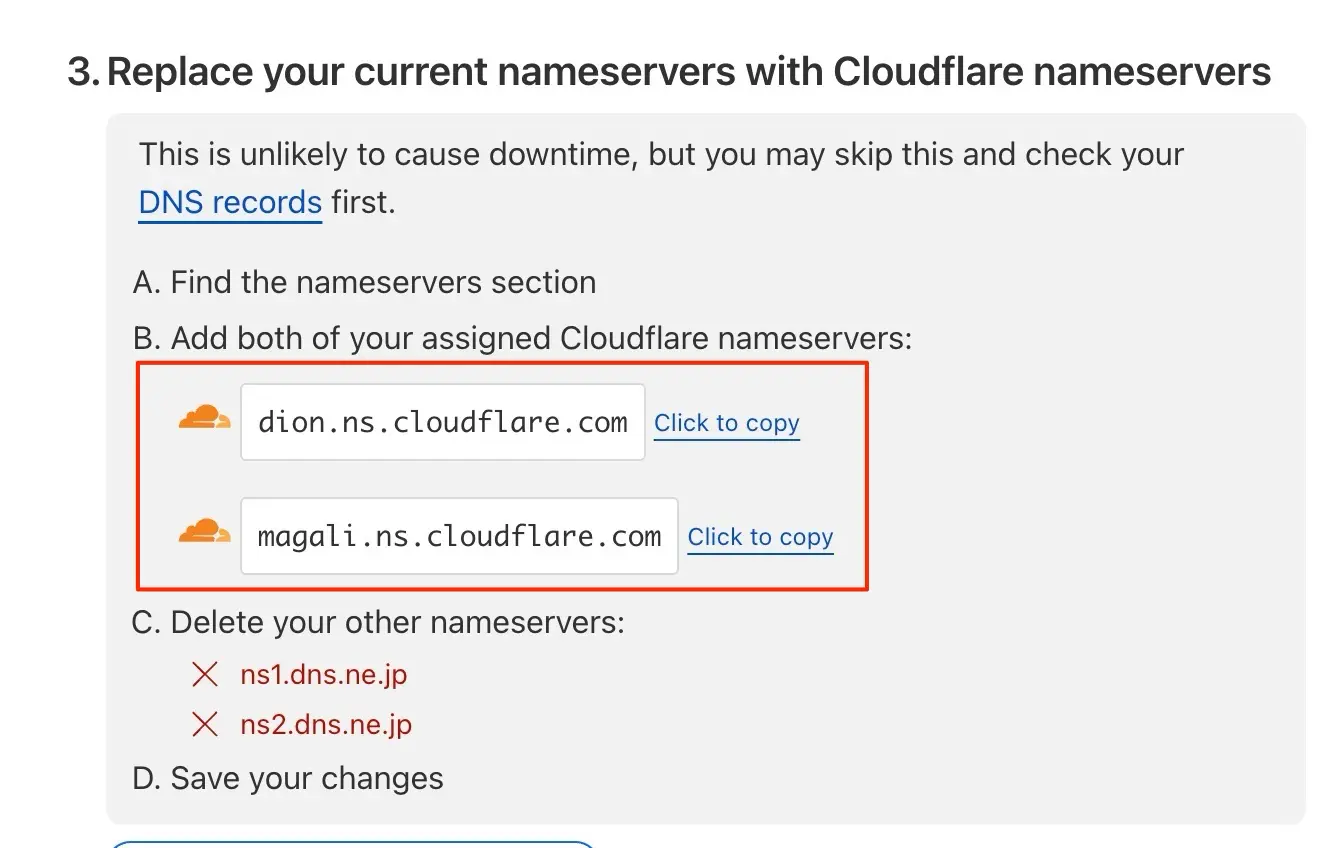
Task: Click the red X icon next to ns2.dns.ne.jp
Action: (x=205, y=725)
